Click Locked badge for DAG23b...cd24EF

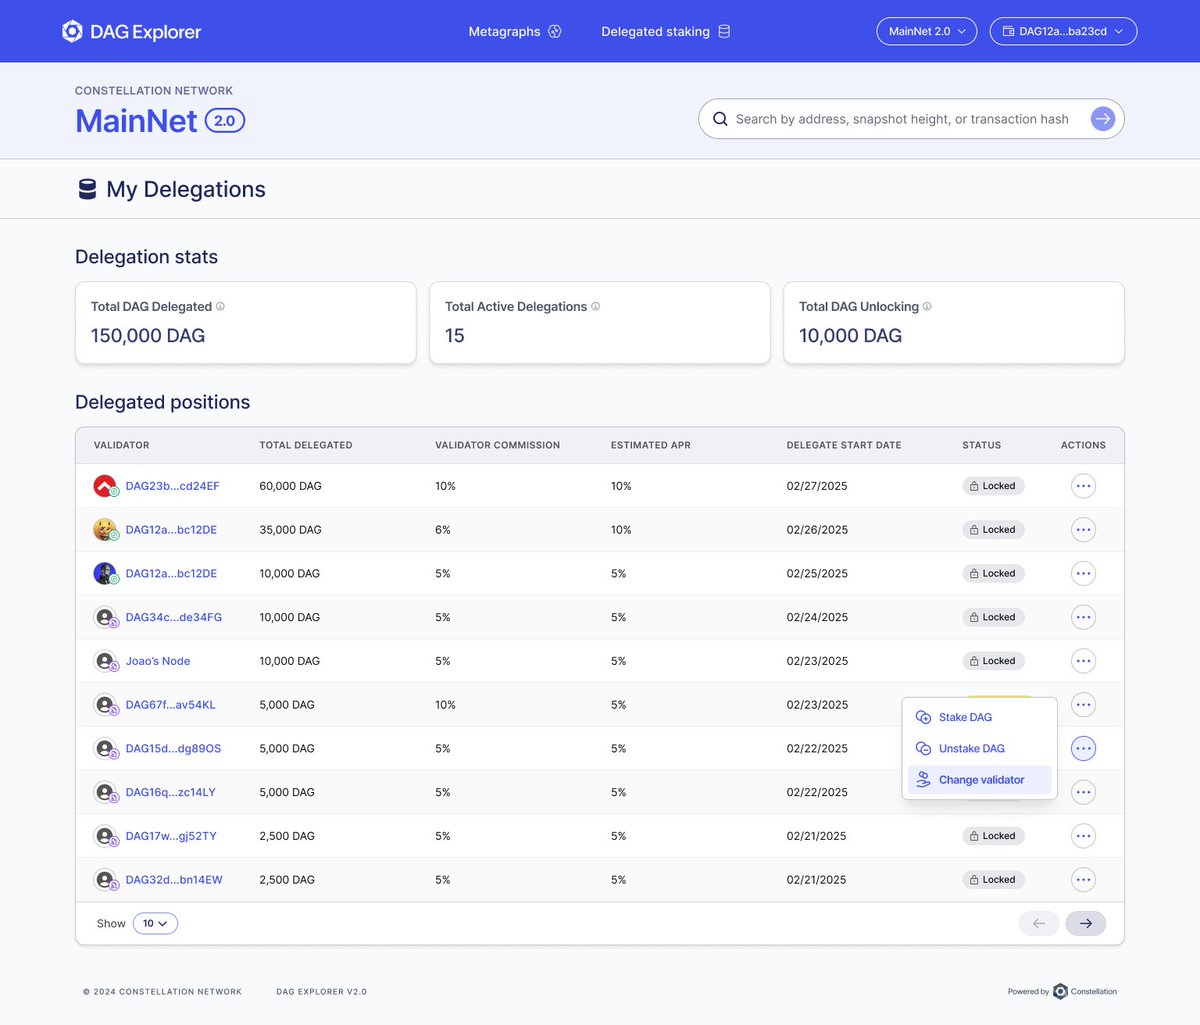tap(993, 486)
